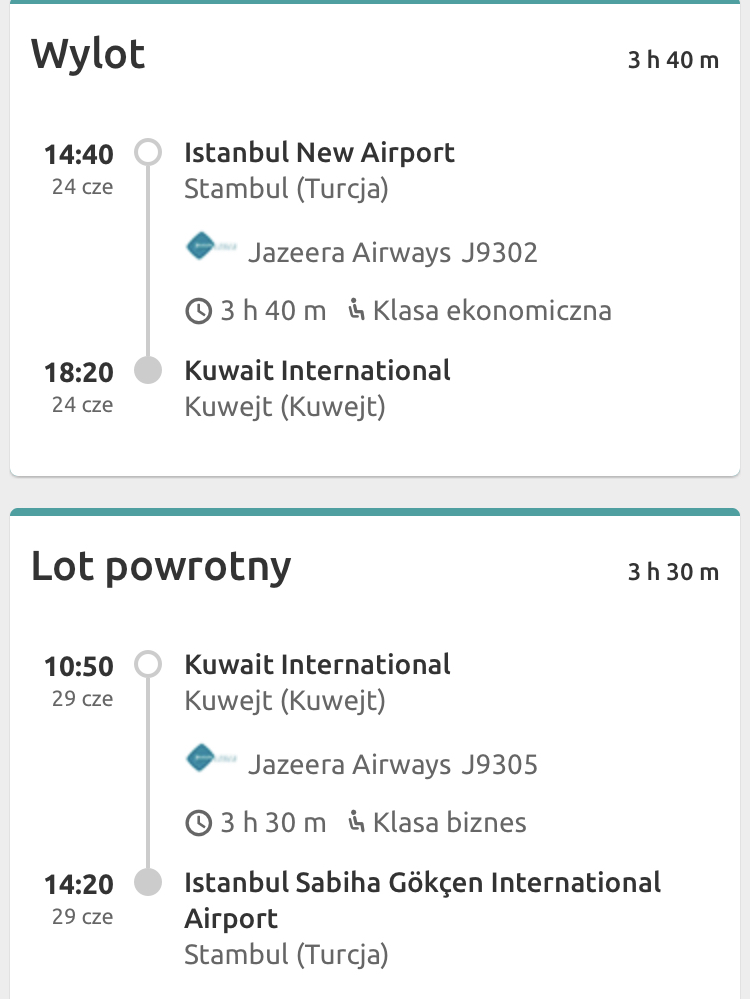Click the clock icon beside 3 h 30 m
Viewport: 750px width, 999px height.
tap(198, 823)
